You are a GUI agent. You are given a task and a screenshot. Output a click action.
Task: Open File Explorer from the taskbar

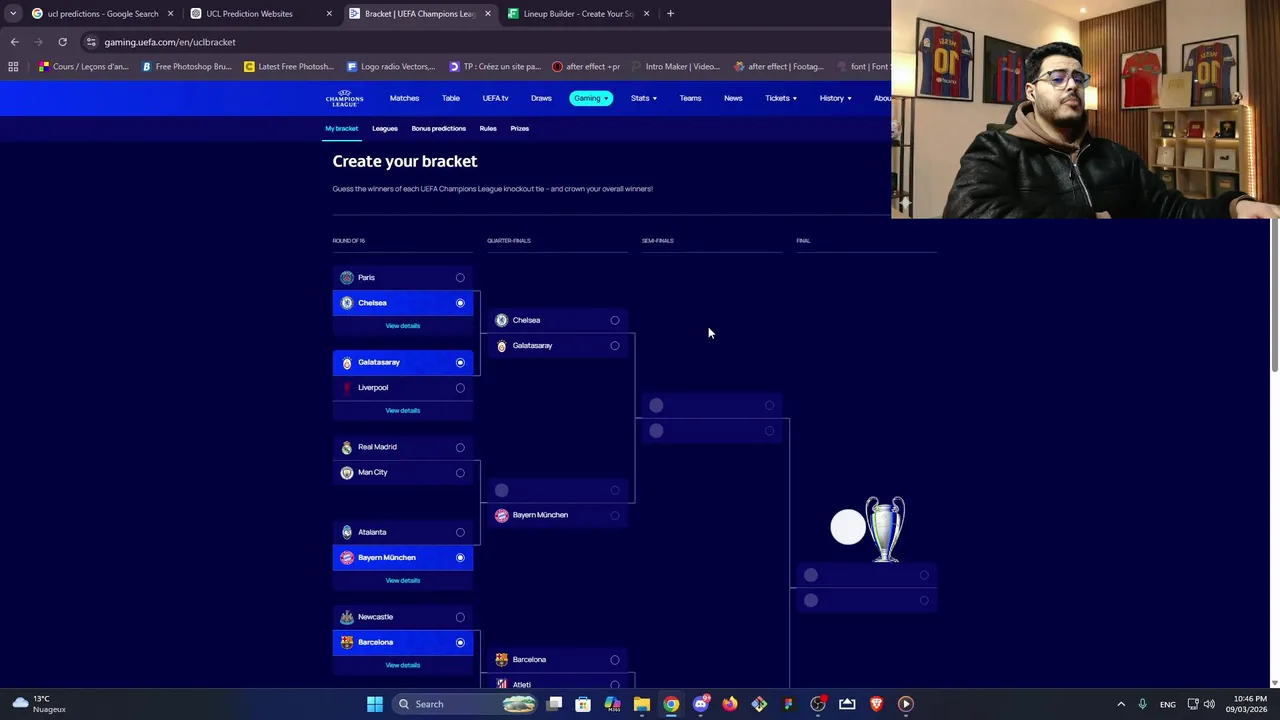[x=642, y=704]
